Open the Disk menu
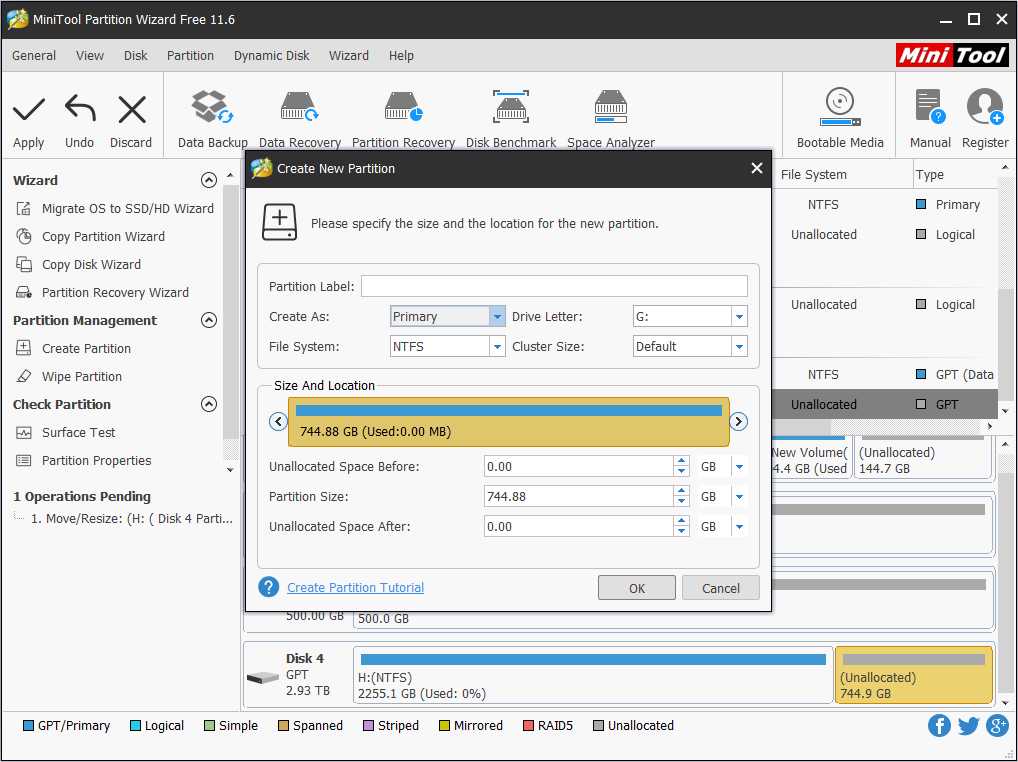This screenshot has width=1018, height=762. (136, 56)
